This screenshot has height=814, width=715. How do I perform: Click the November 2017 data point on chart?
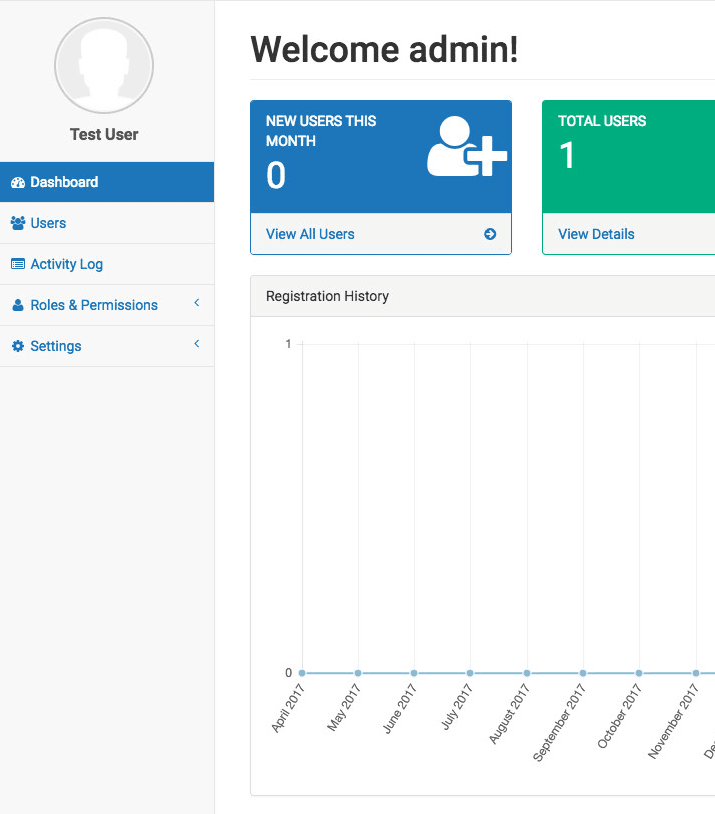pos(696,673)
